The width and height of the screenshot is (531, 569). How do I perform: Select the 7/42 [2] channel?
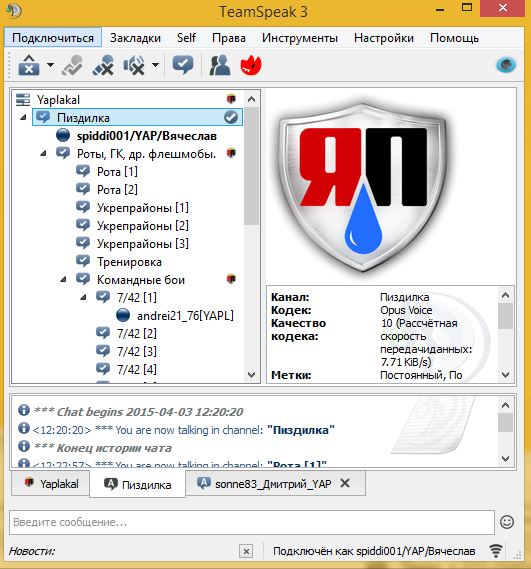pyautogui.click(x=136, y=333)
